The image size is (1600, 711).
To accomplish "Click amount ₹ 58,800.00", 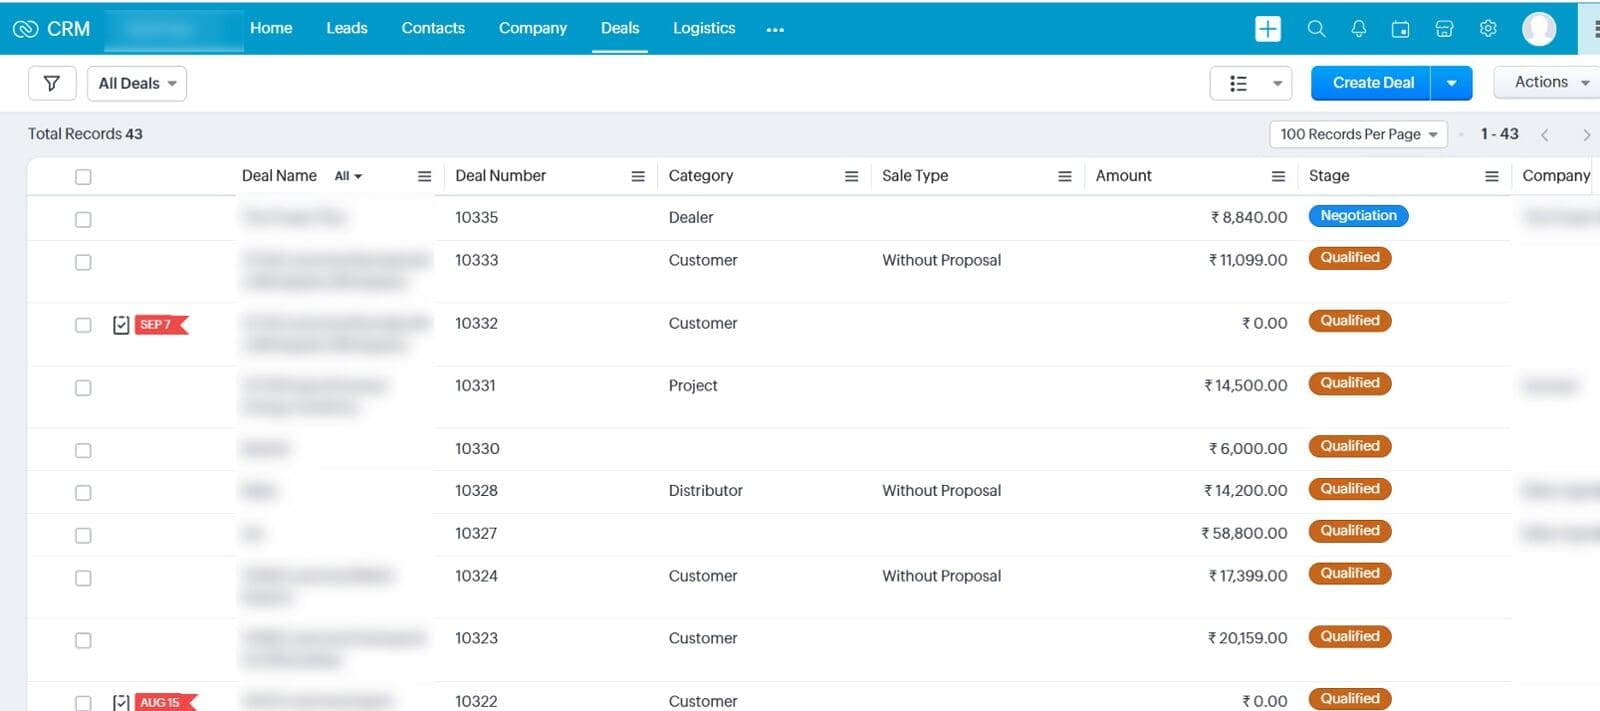I will pyautogui.click(x=1244, y=534).
